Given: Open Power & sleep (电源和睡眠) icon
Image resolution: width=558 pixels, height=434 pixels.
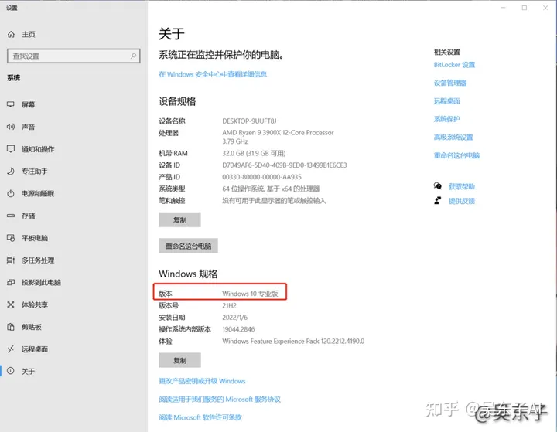Looking at the screenshot, I should pyautogui.click(x=11, y=193).
